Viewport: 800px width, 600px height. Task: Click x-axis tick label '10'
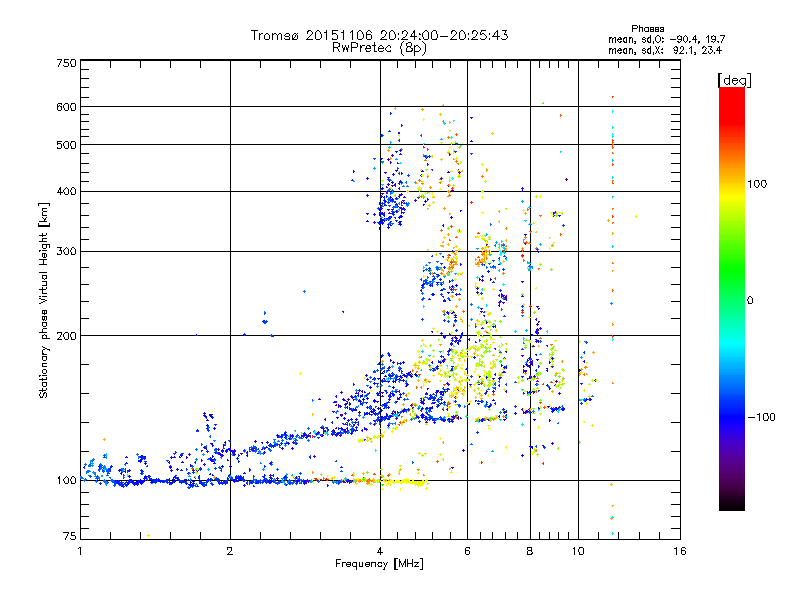(x=578, y=551)
